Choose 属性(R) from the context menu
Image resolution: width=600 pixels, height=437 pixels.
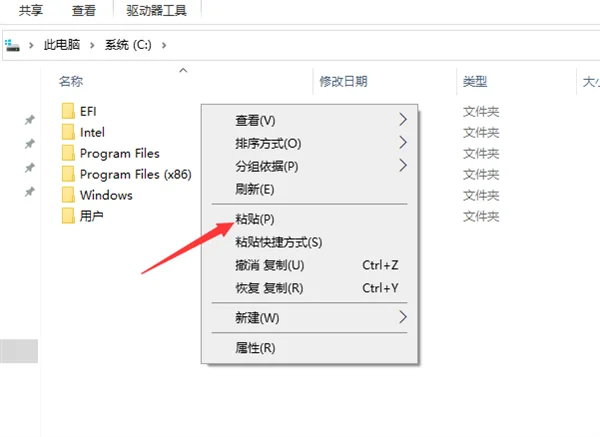point(310,347)
